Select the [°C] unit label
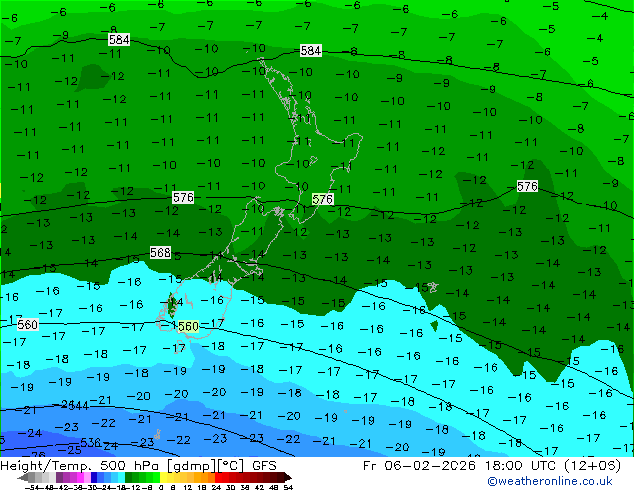Image resolution: width=634 pixels, height=490 pixels. click(231, 466)
